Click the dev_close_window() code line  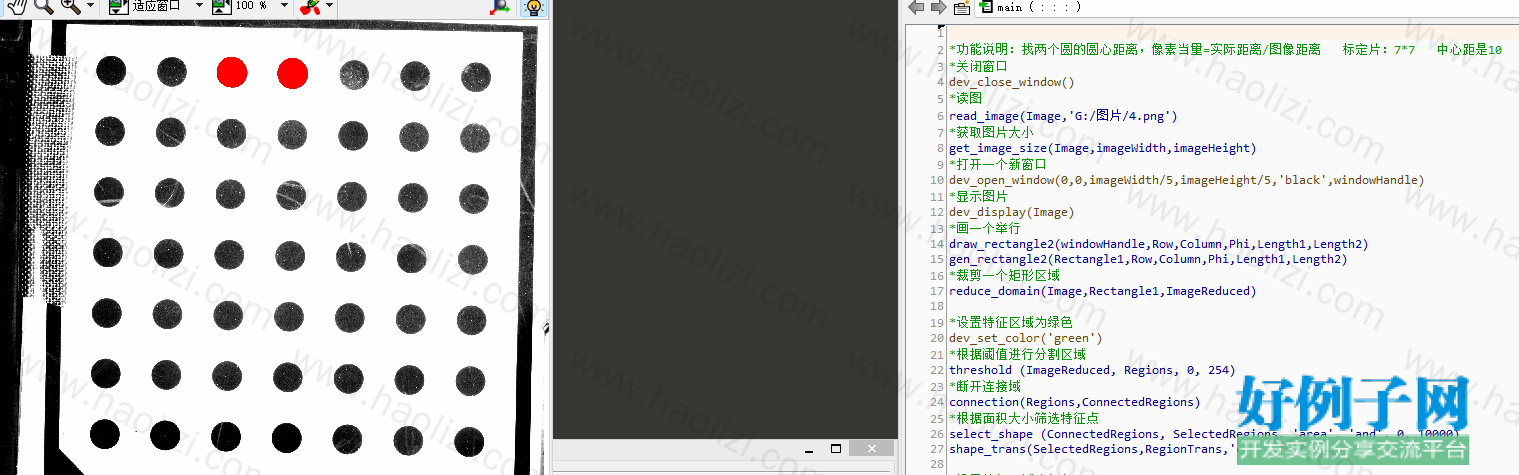point(1012,82)
